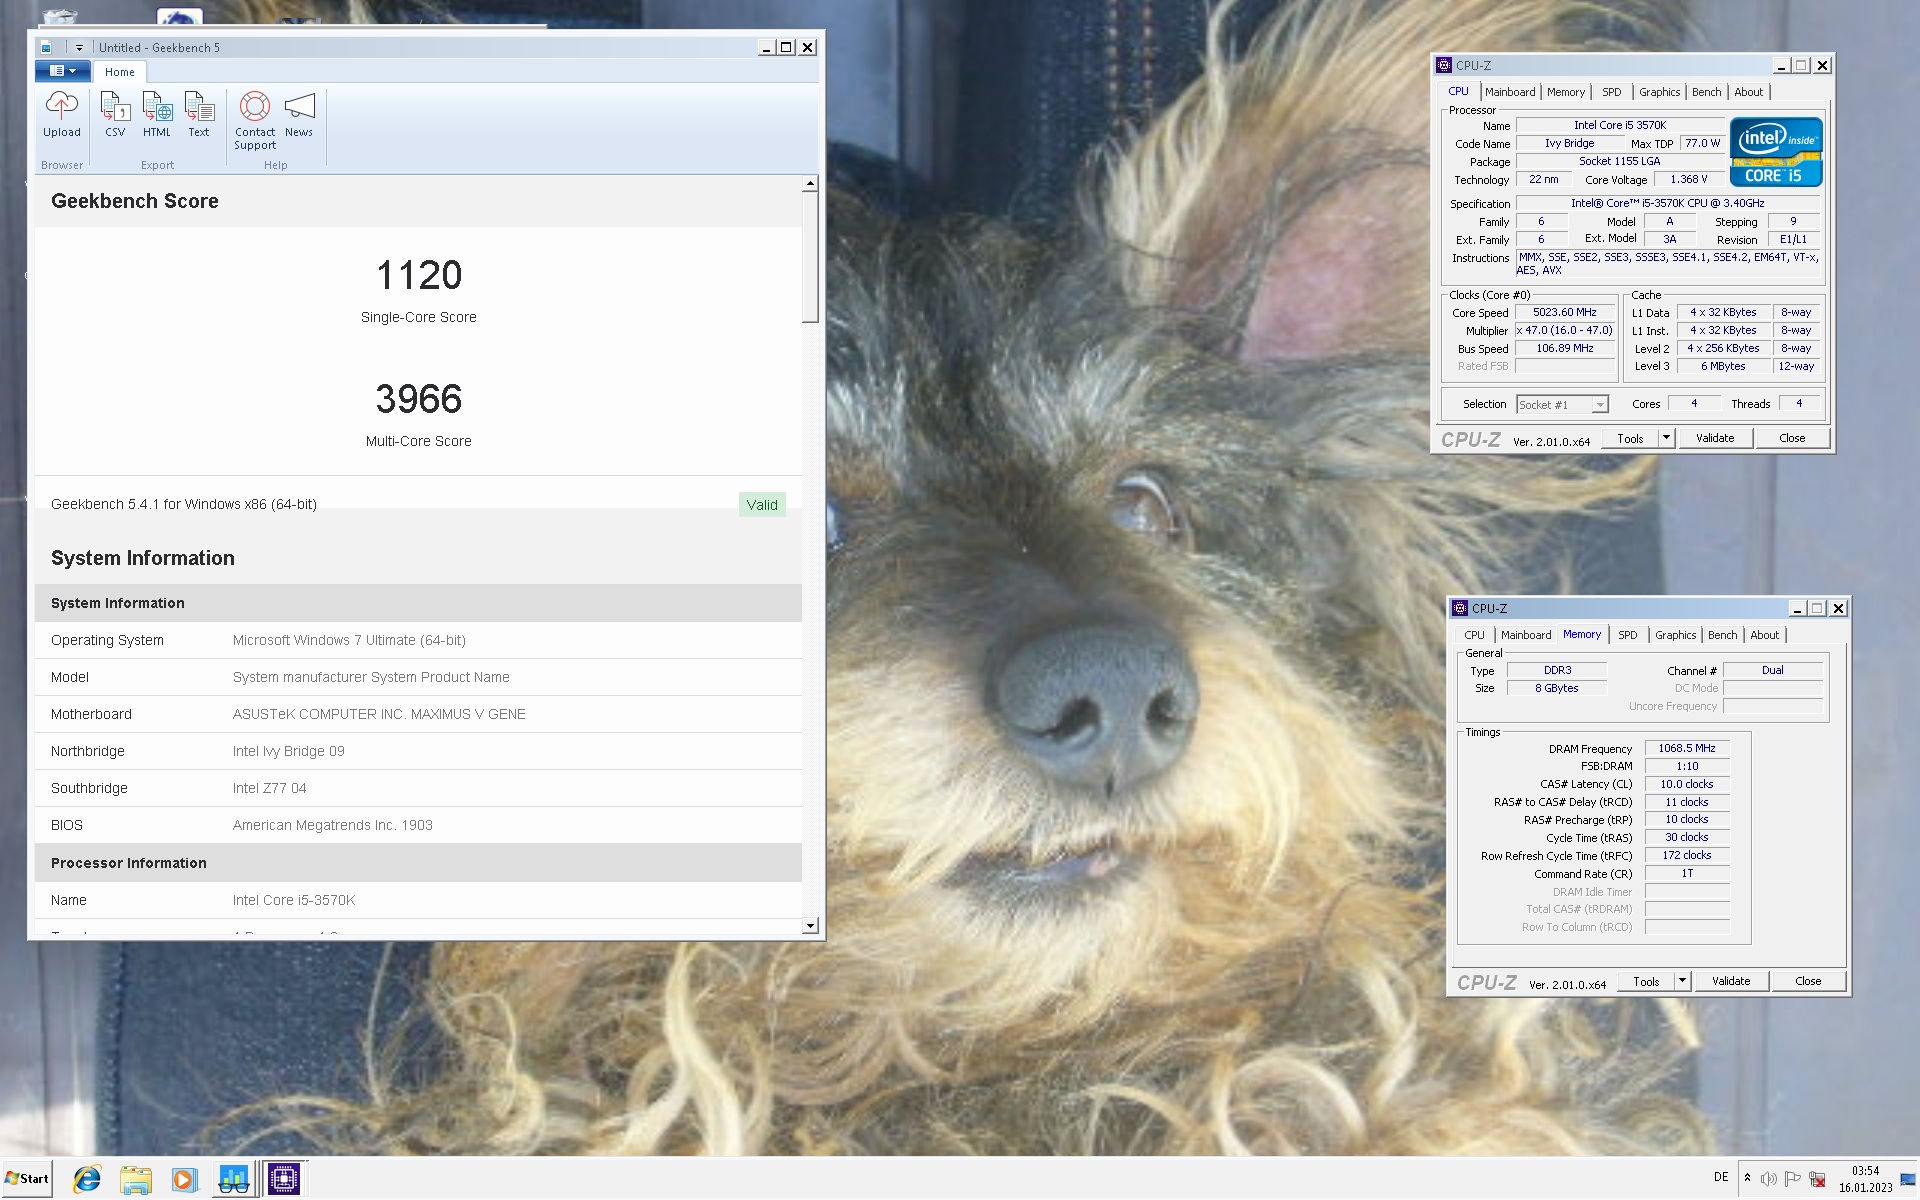Click Show Desktop monitor icon in tray

(x=1908, y=1180)
